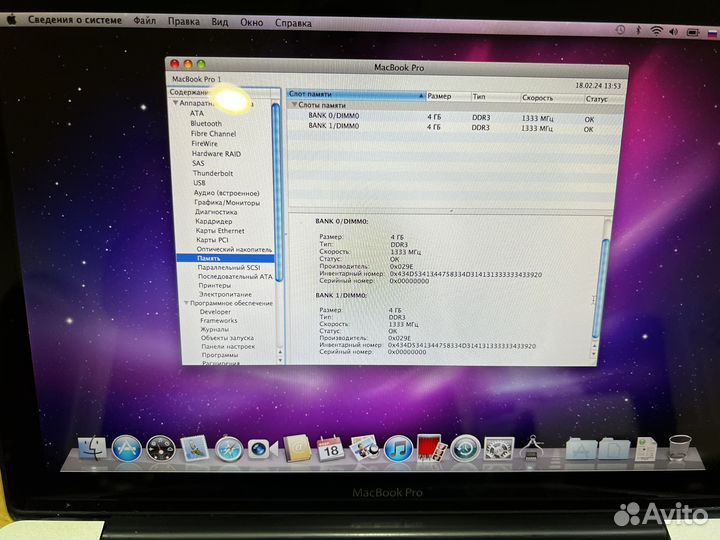Sort by the Размер column header
The height and width of the screenshot is (540, 720).
[x=448, y=96]
